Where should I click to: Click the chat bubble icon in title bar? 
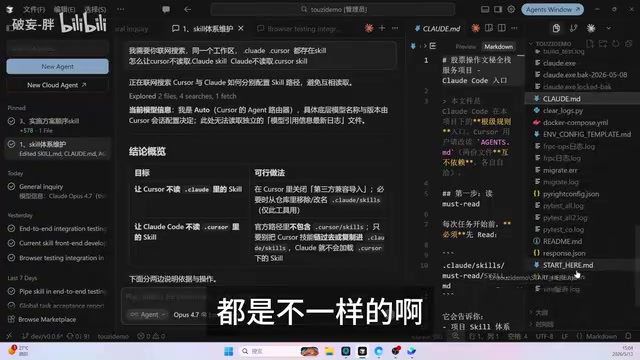(x=166, y=9)
